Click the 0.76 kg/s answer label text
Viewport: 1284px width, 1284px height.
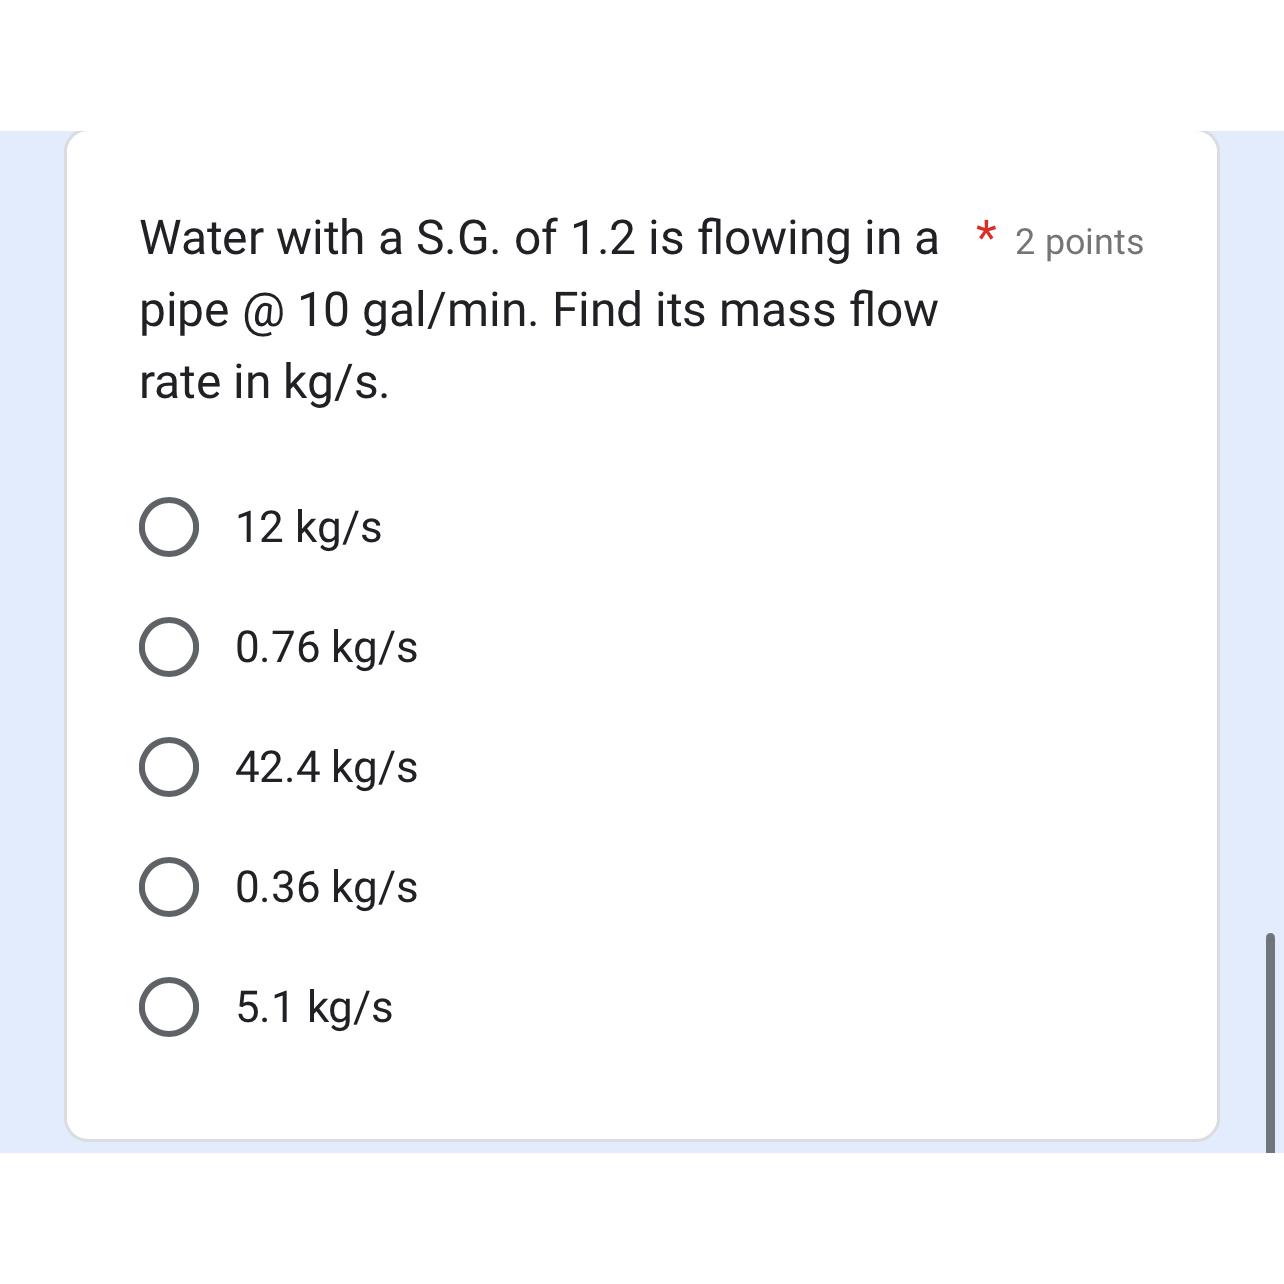tap(326, 648)
